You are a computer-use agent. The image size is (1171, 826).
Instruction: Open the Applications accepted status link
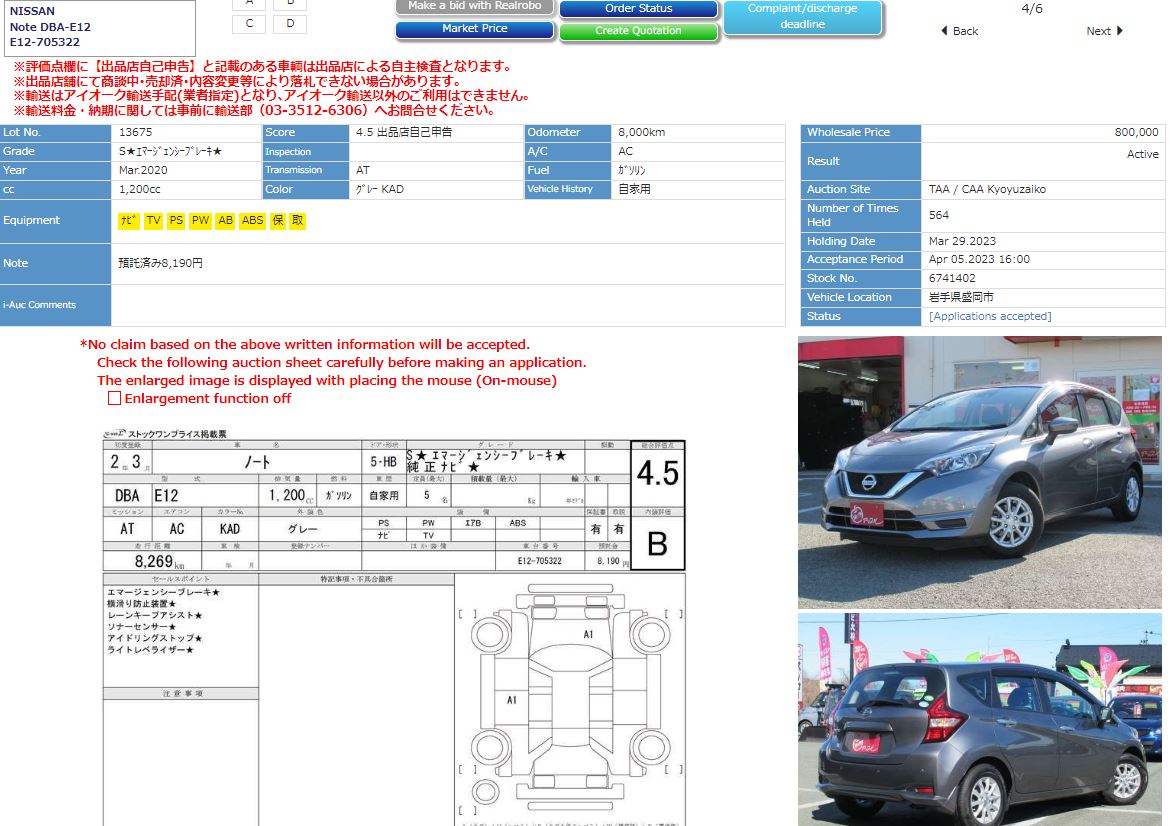(x=989, y=316)
